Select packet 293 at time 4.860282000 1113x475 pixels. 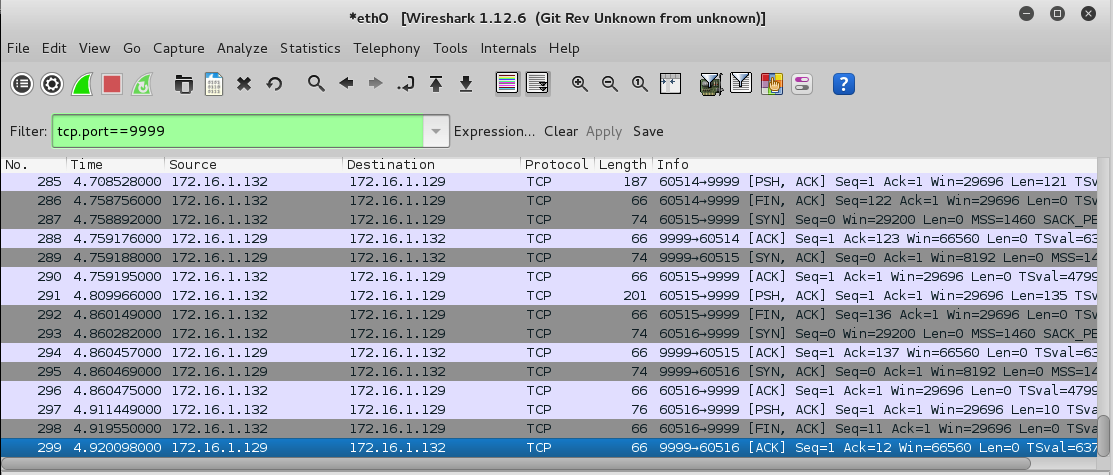click(x=549, y=334)
